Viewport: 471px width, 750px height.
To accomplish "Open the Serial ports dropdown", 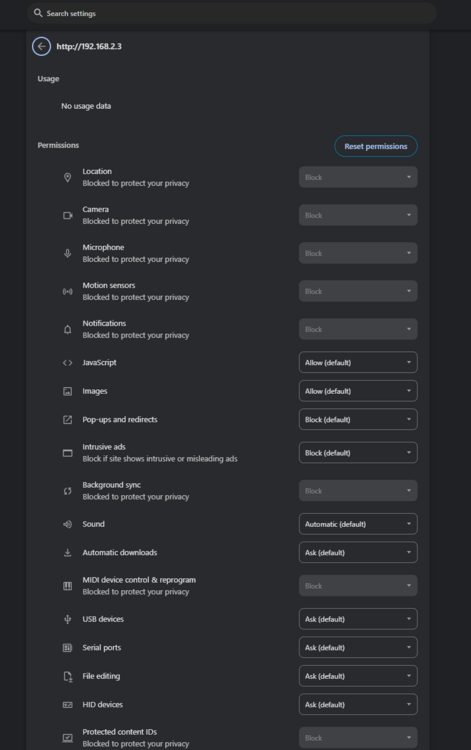I will click(358, 648).
